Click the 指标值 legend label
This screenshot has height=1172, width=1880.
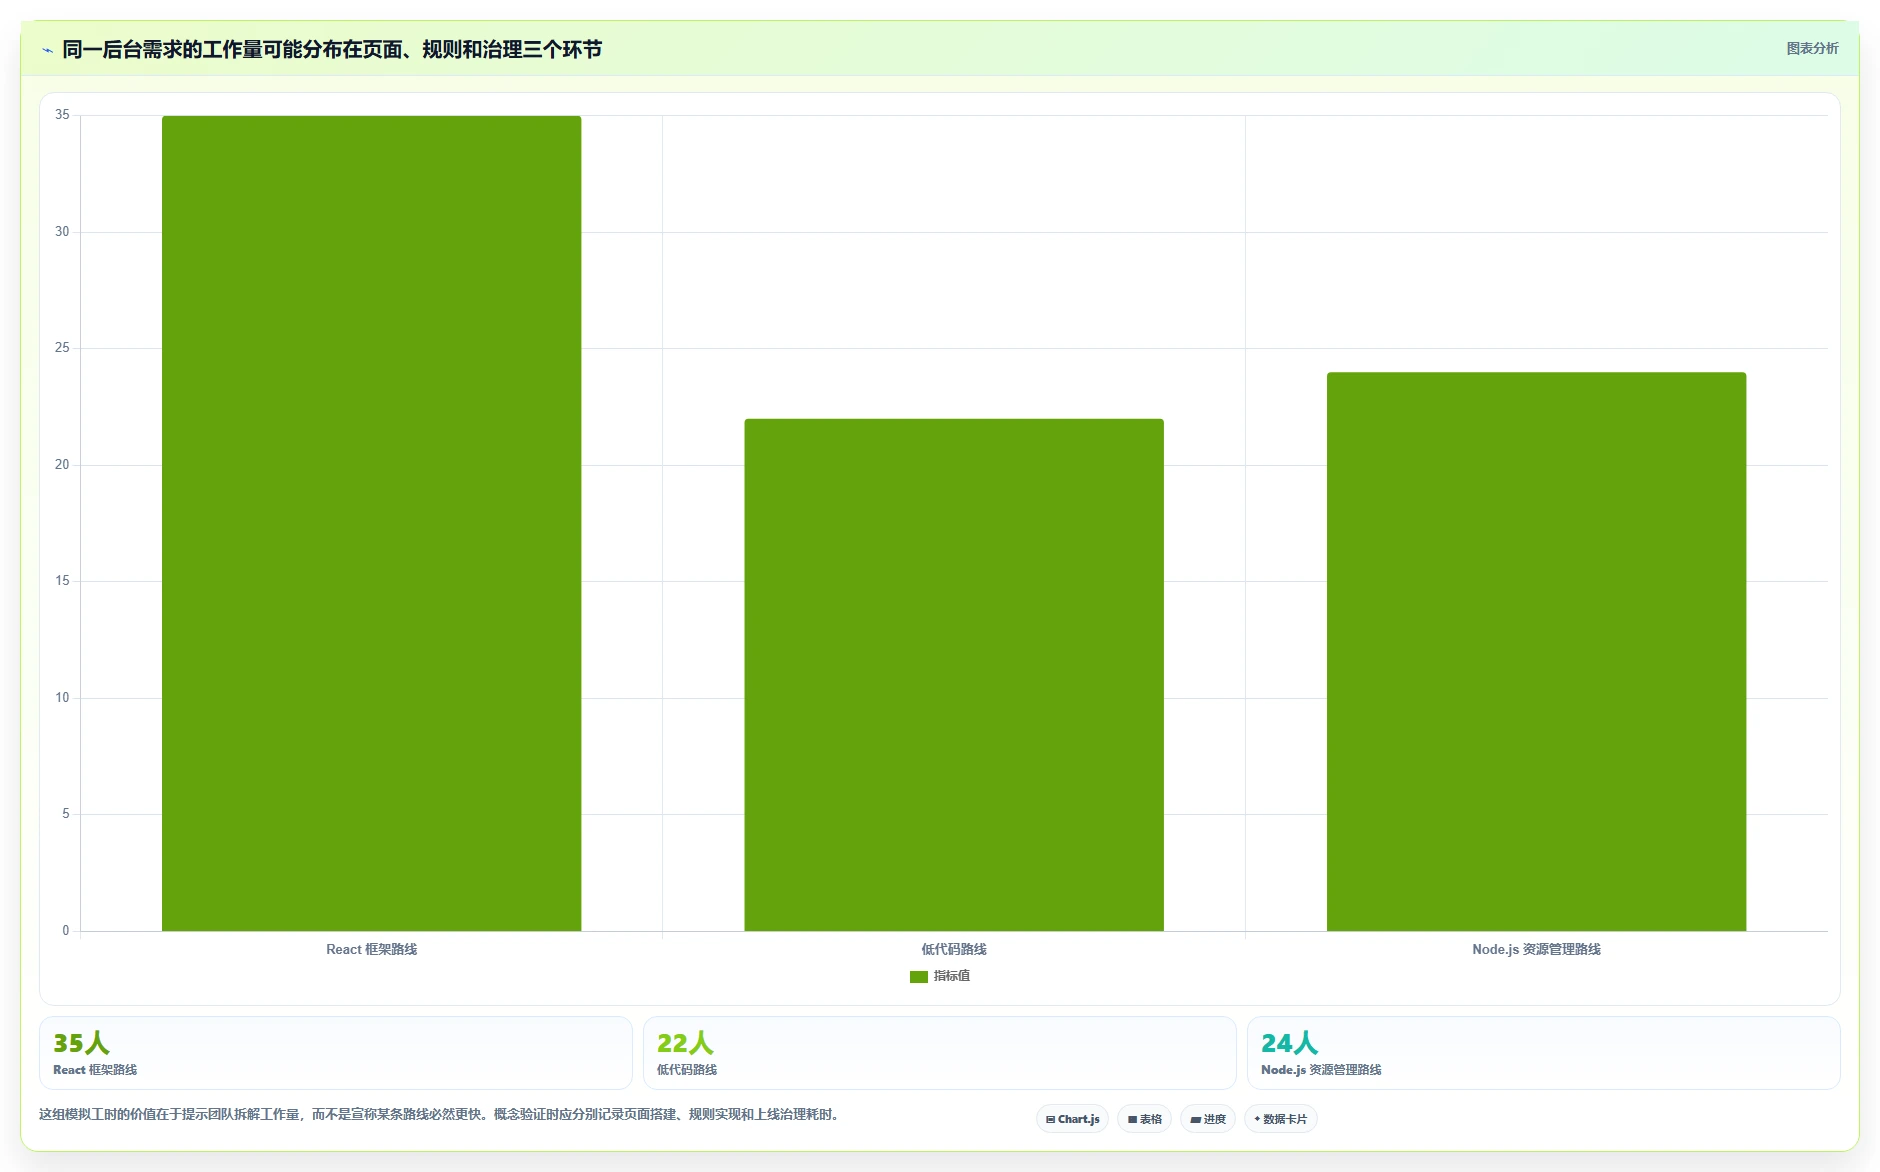click(951, 976)
